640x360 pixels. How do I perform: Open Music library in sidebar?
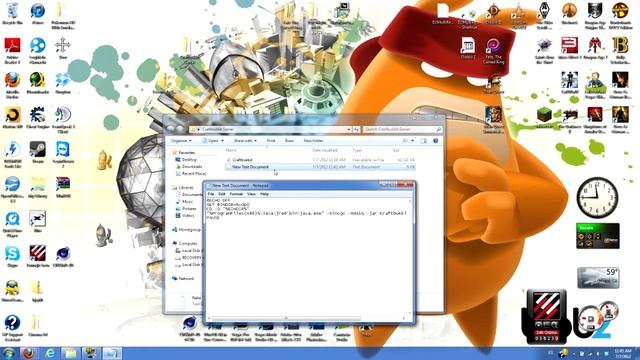pyautogui.click(x=187, y=202)
